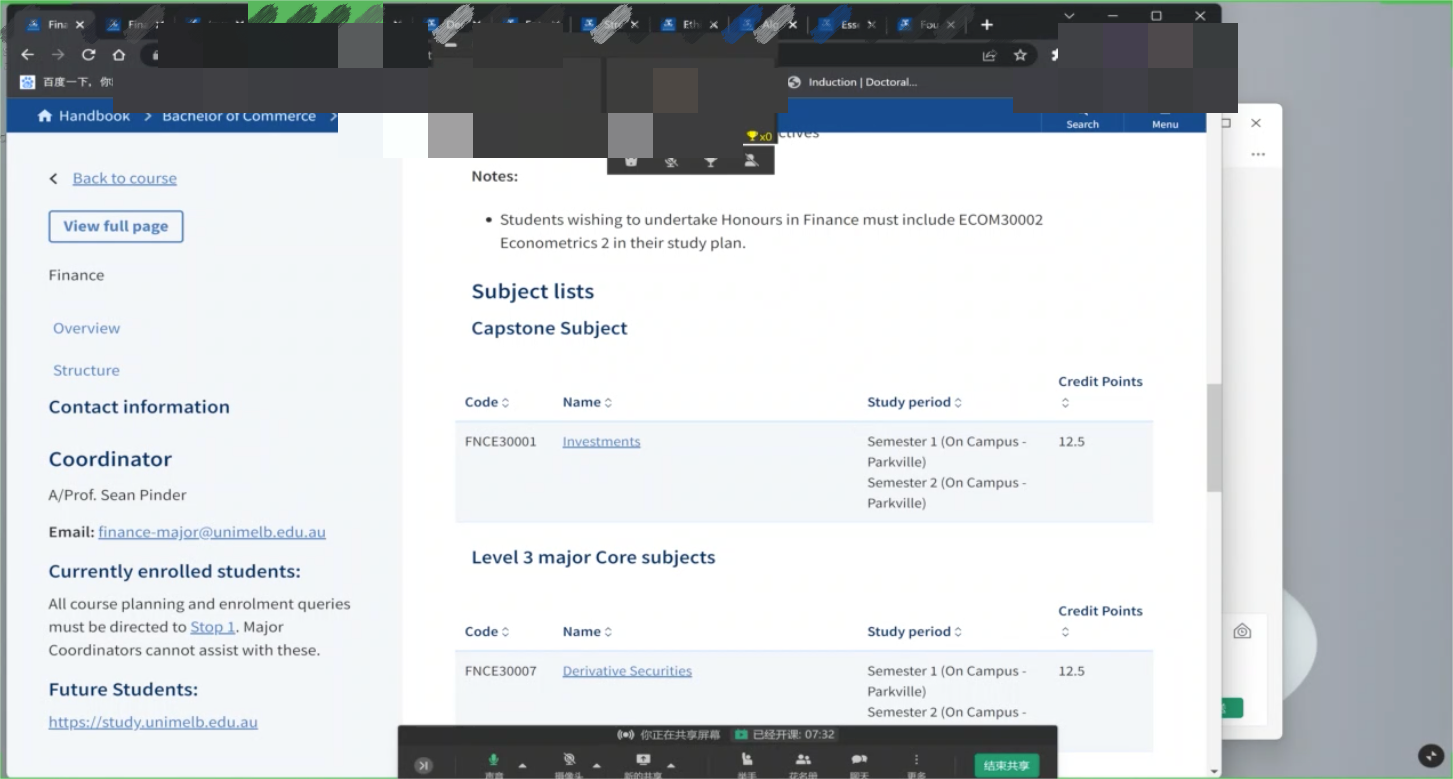
Task: Collapse the meeting toolbar with arrow button
Action: pos(424,765)
